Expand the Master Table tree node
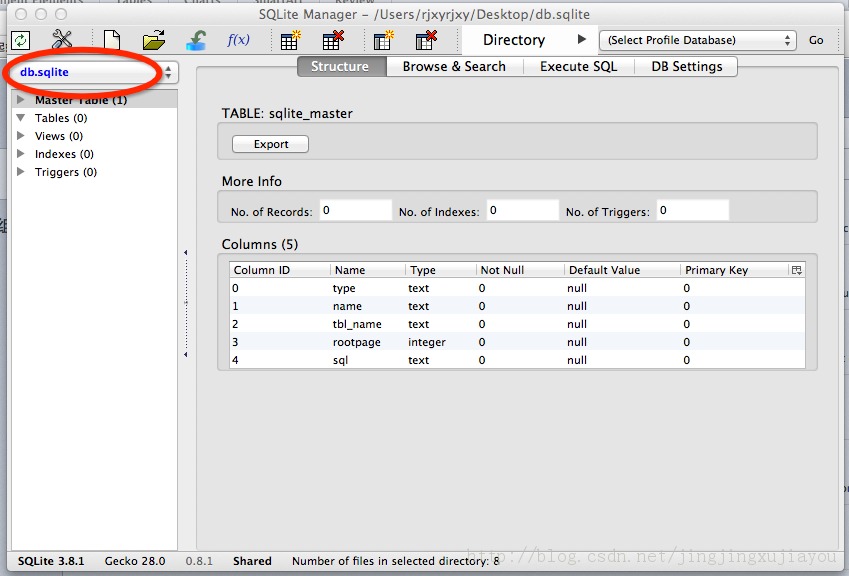Image resolution: width=849 pixels, height=576 pixels. tap(21, 100)
